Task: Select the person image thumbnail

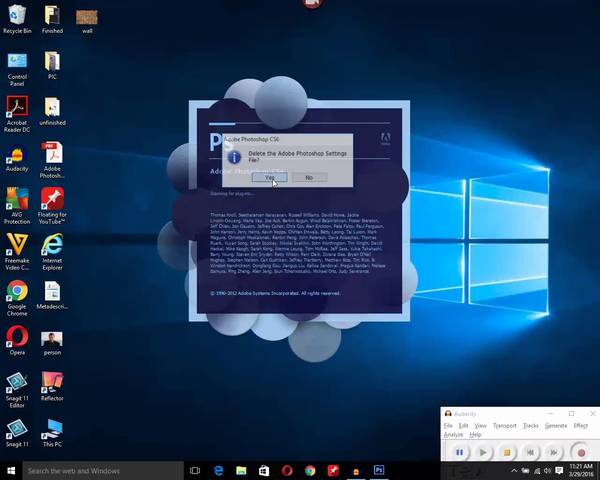Action: click(52, 343)
